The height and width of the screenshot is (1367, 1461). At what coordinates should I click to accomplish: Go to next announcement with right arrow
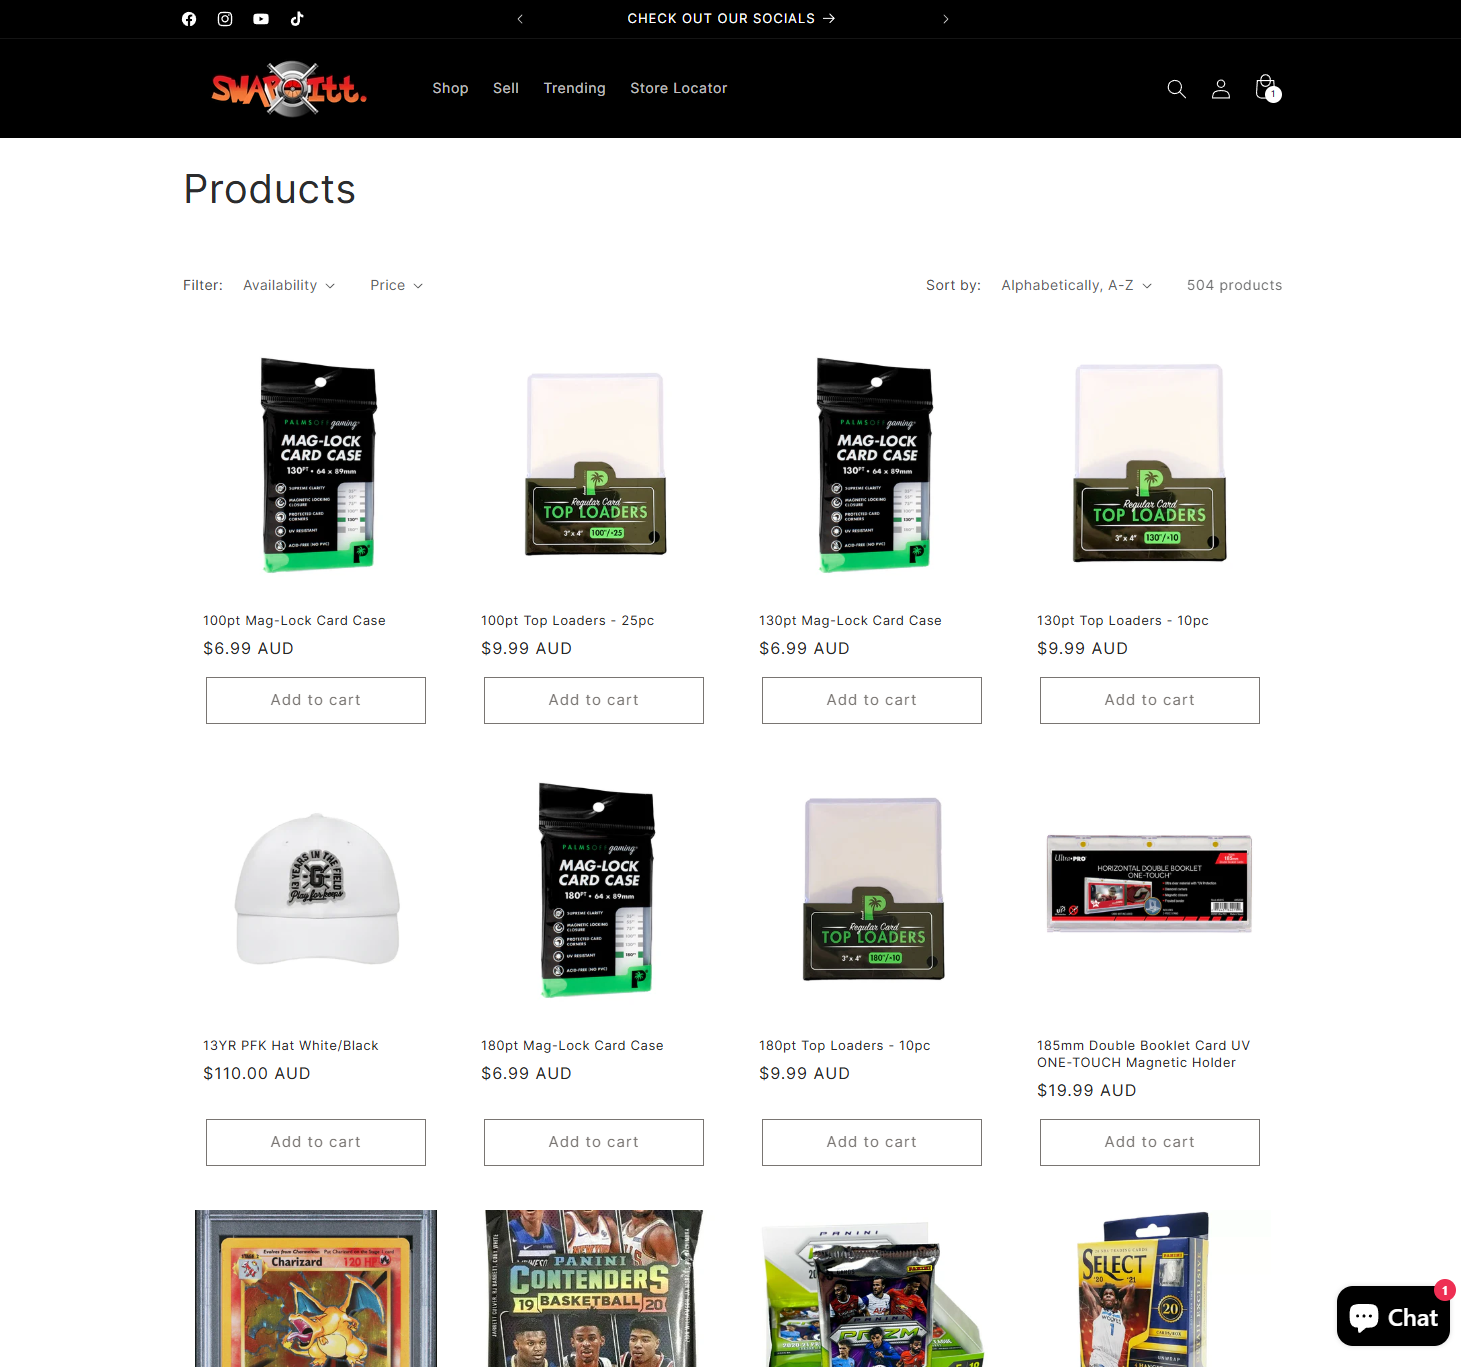[x=946, y=19]
